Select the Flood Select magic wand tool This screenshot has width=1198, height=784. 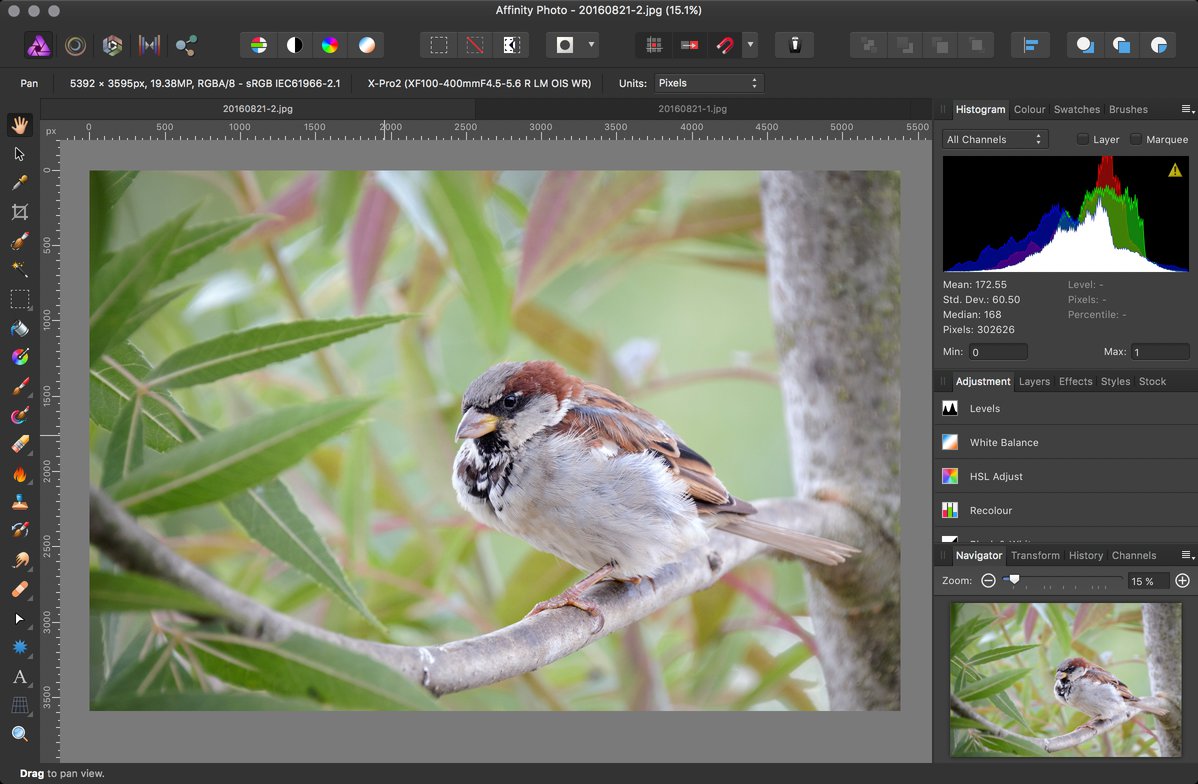click(x=20, y=269)
